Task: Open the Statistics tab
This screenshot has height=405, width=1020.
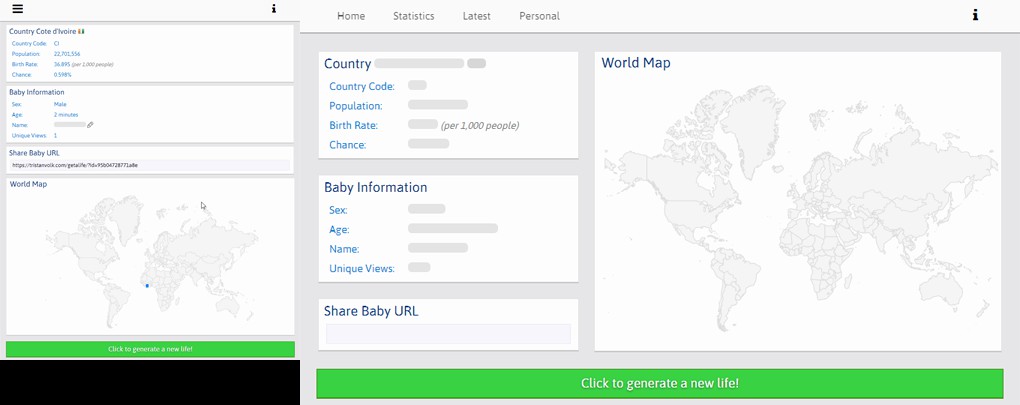Action: point(413,16)
